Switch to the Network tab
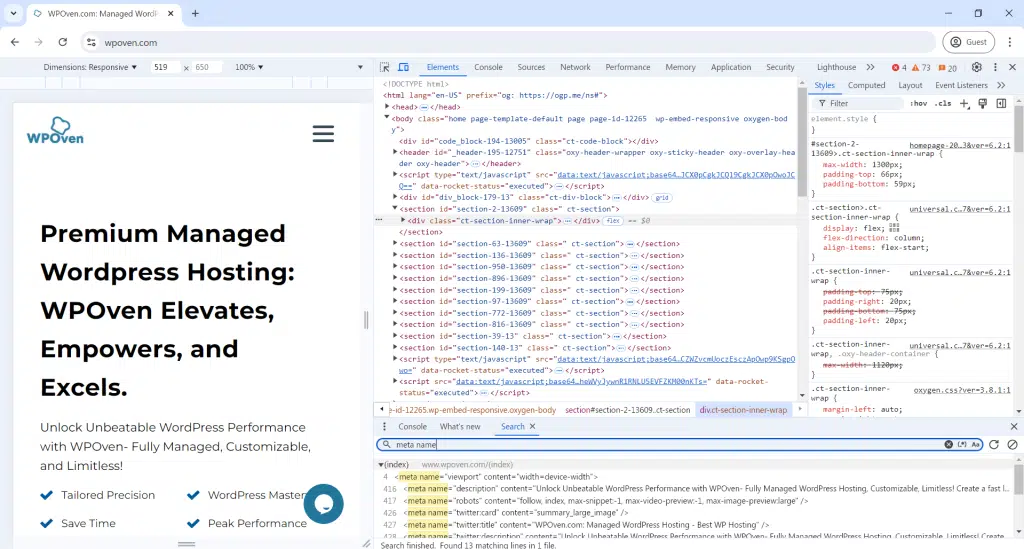 coord(575,67)
